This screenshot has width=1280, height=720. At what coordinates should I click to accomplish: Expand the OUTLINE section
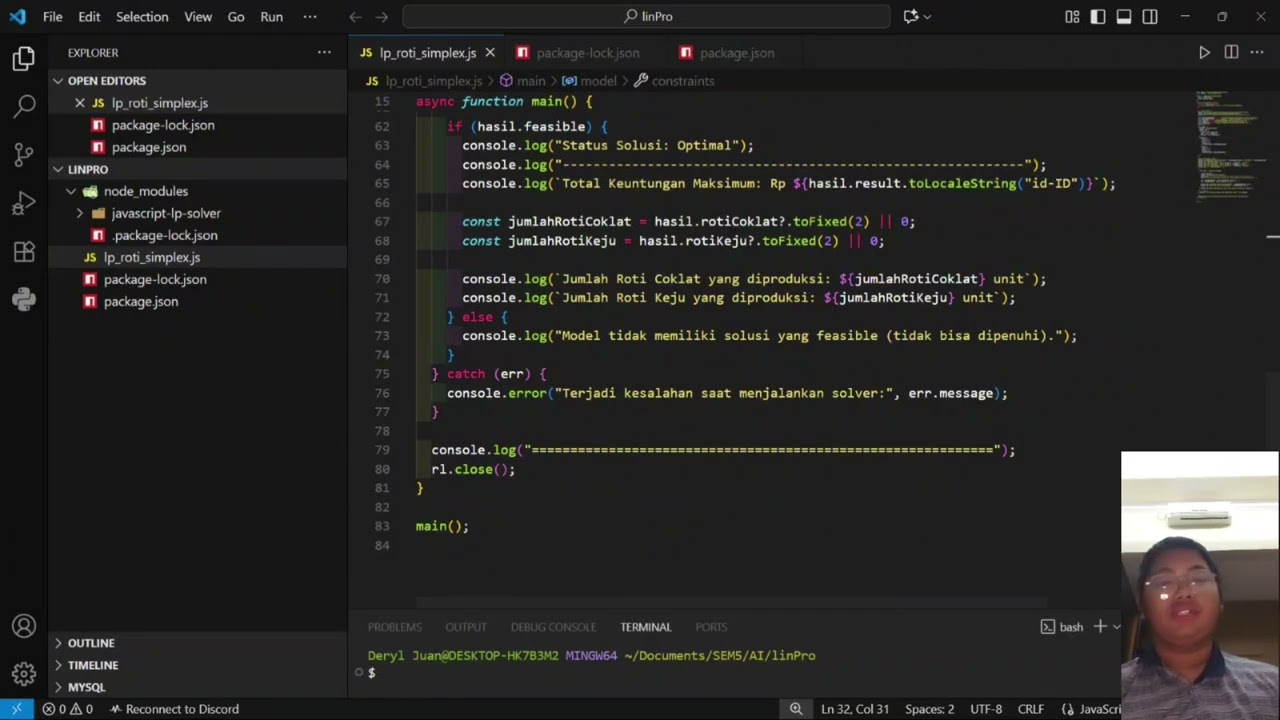coord(91,643)
